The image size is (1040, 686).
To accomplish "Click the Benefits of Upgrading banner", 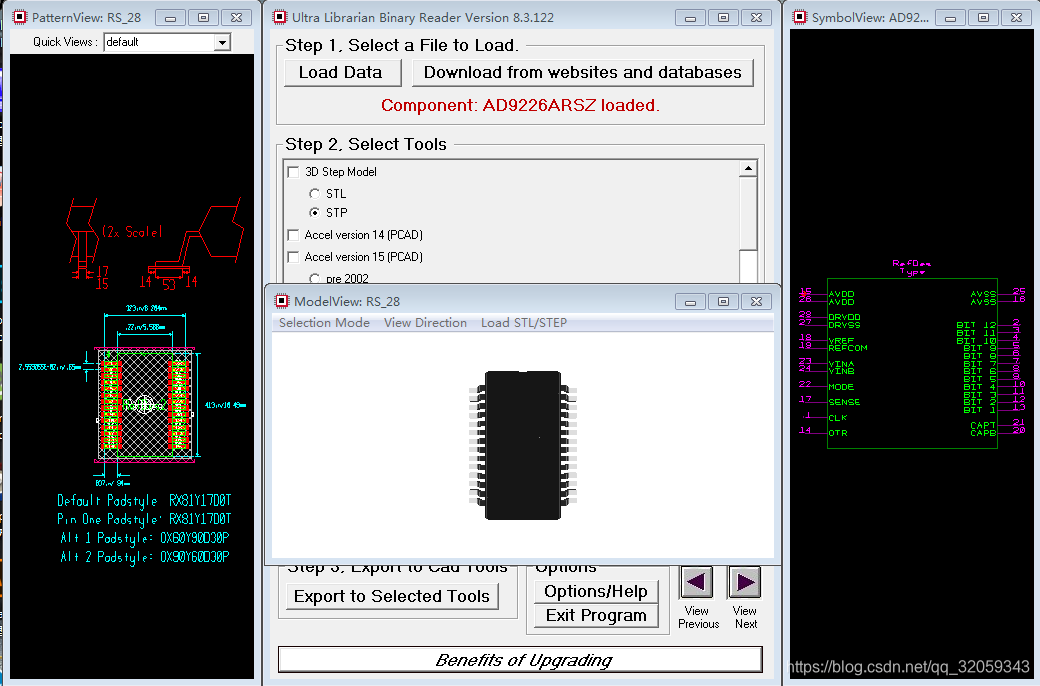I will [x=521, y=659].
